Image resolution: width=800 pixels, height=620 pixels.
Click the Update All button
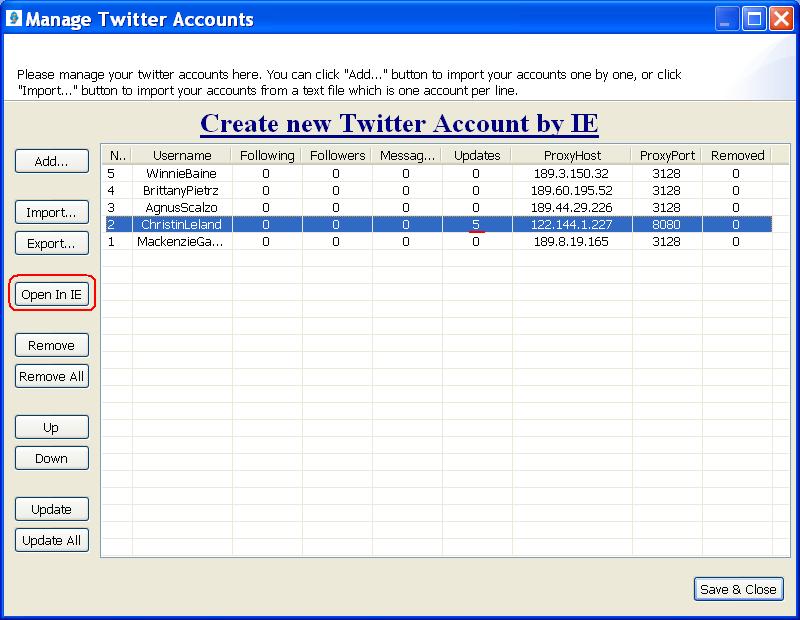click(x=52, y=540)
